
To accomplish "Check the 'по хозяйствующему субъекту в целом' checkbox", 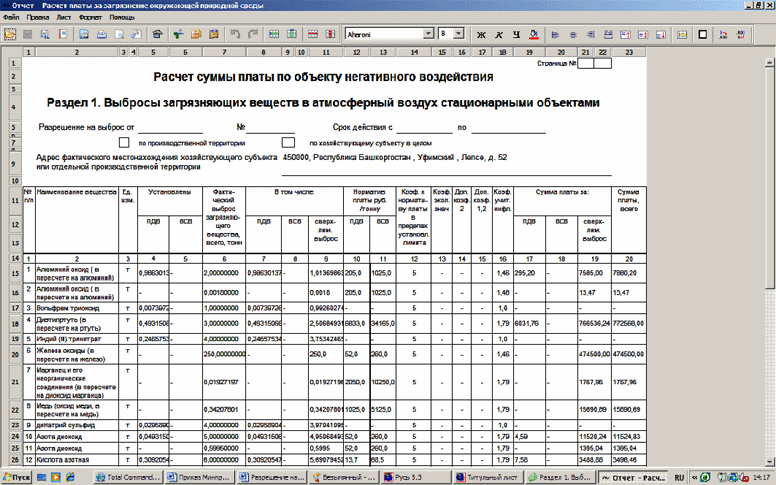I will tap(288, 143).
